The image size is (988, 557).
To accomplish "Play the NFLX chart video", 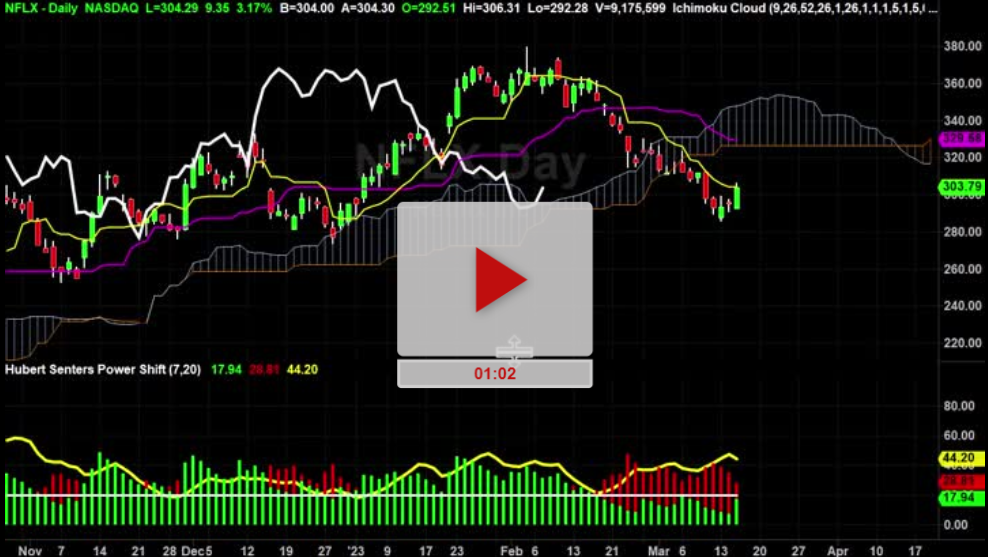I will pyautogui.click(x=495, y=279).
